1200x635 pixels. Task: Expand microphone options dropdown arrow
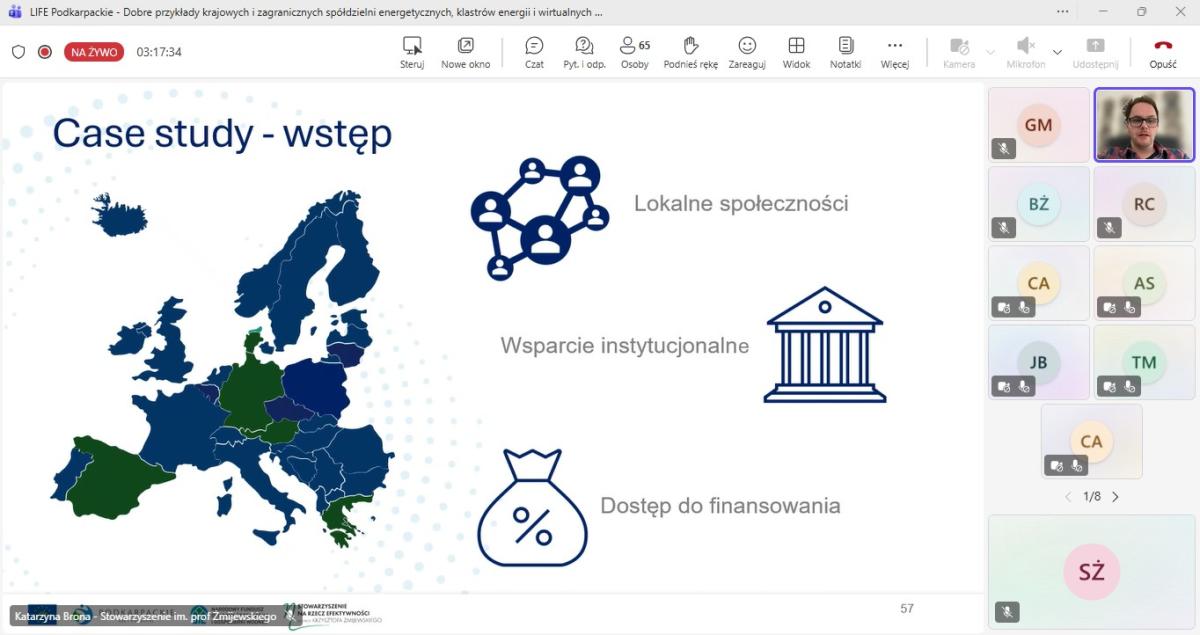click(1057, 52)
